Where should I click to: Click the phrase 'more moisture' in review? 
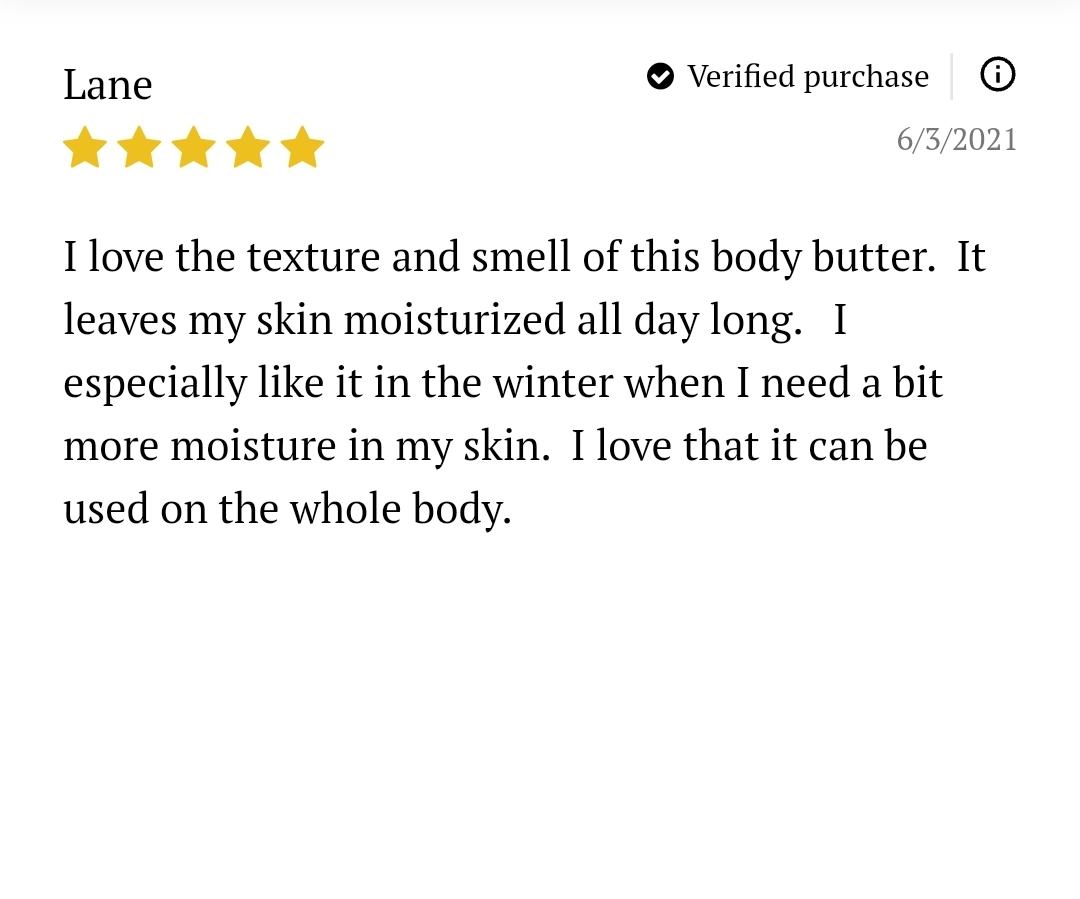coord(200,446)
